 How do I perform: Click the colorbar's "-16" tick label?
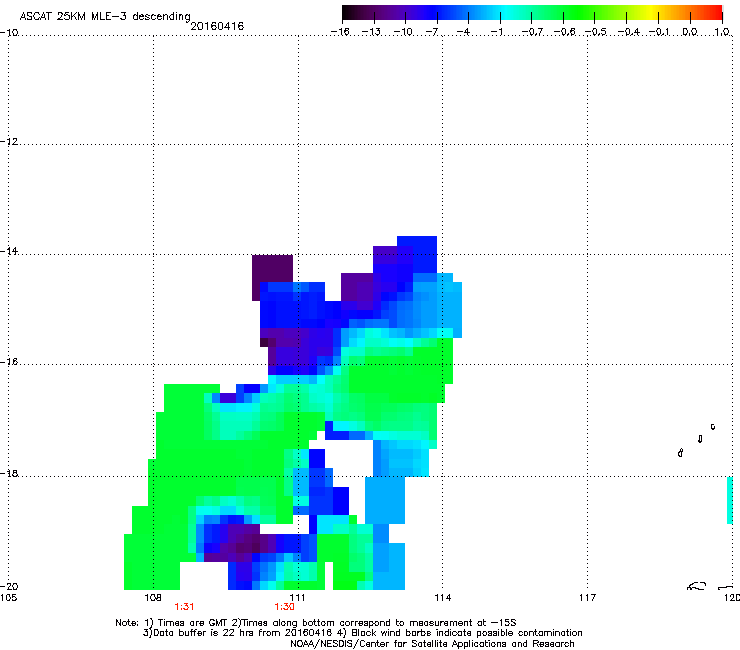[340, 32]
